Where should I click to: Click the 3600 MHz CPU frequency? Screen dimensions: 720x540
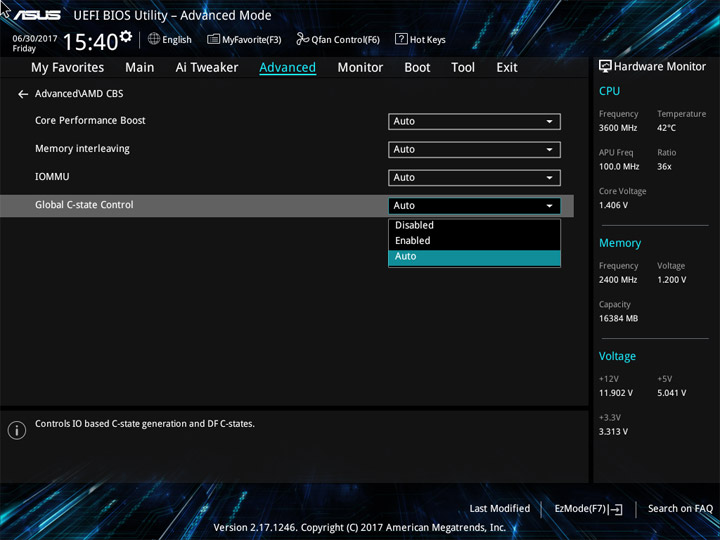tap(618, 128)
